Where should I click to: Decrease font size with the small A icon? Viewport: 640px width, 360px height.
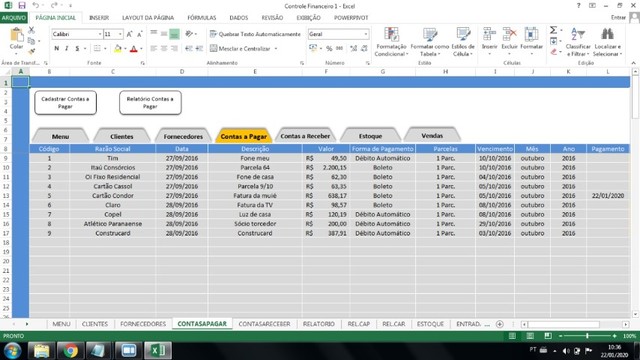pos(140,34)
